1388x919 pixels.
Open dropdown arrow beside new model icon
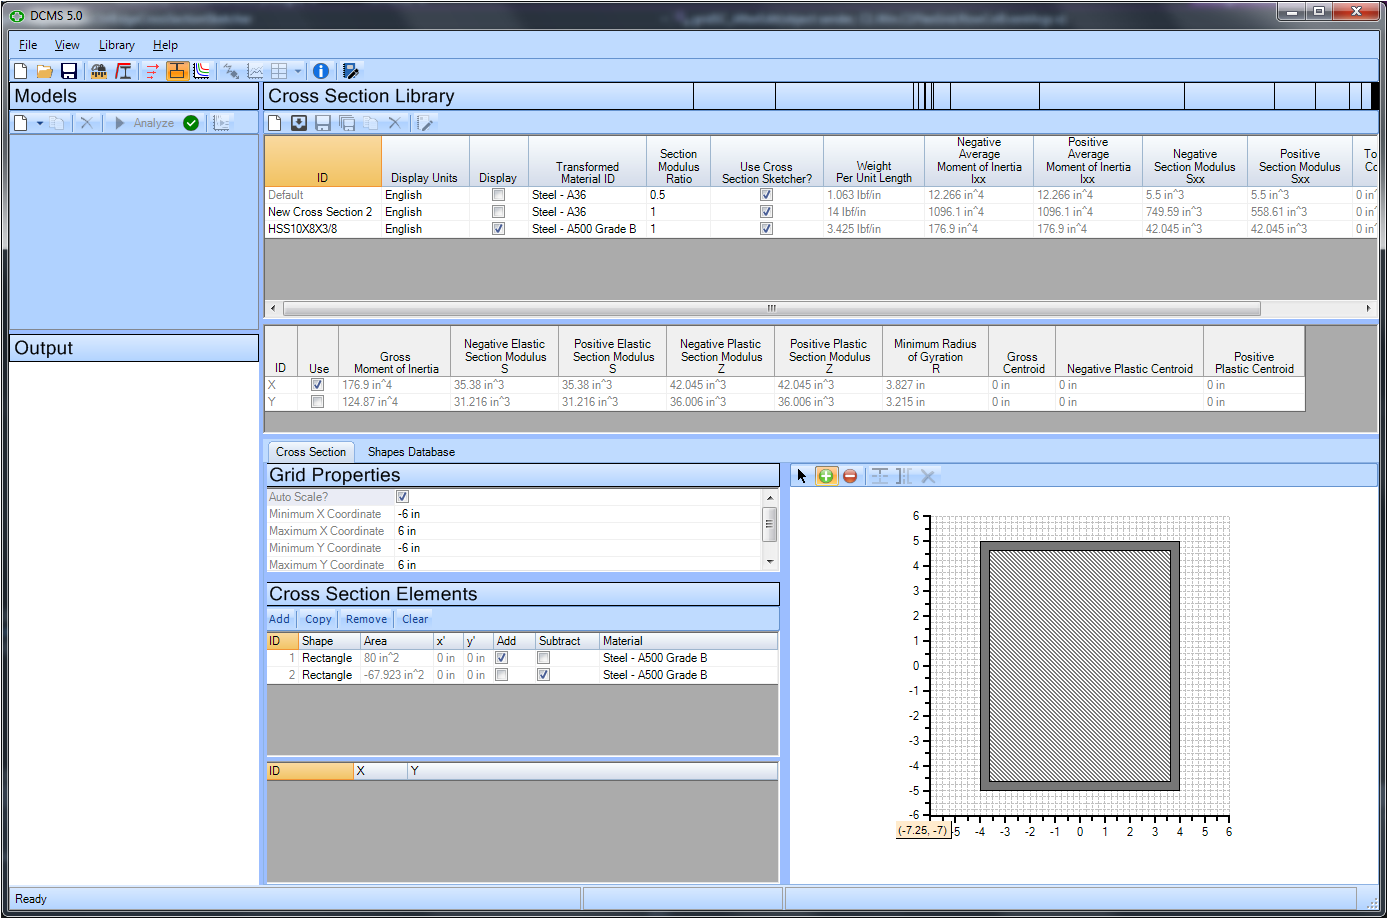[40, 123]
